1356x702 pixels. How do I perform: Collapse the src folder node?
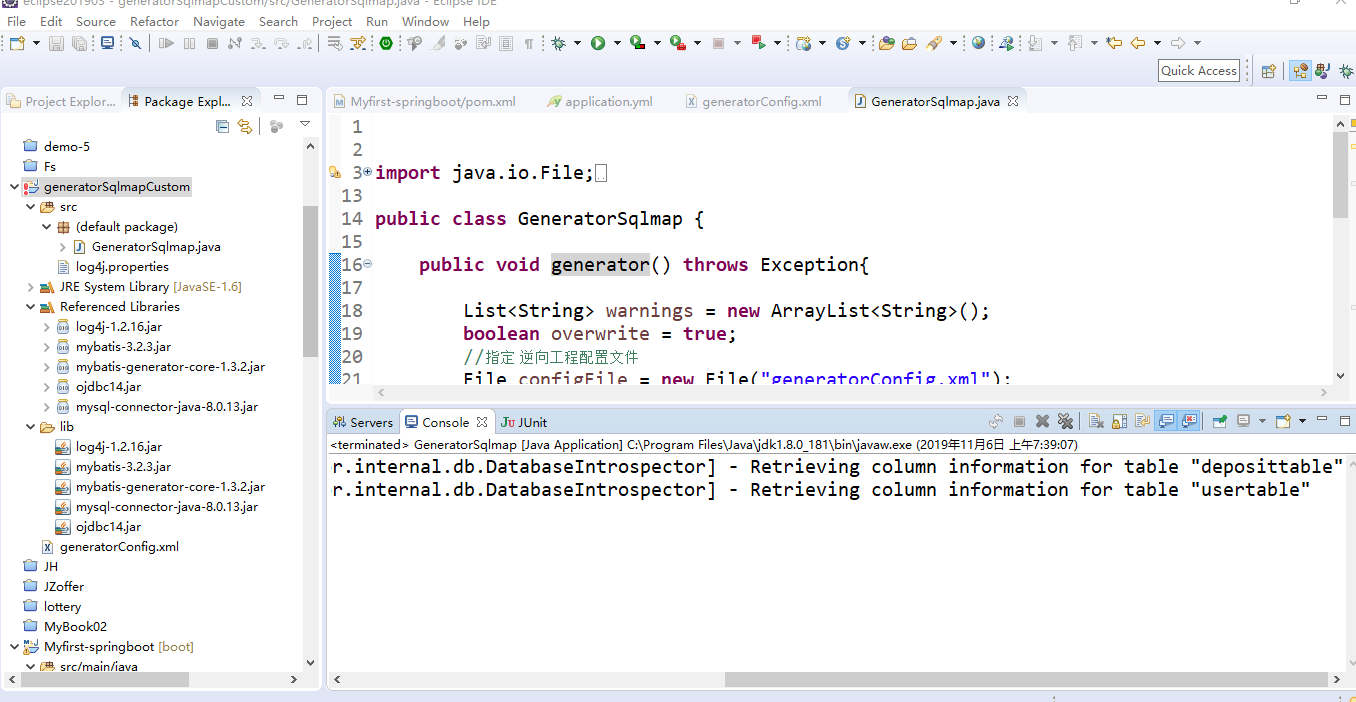30,207
